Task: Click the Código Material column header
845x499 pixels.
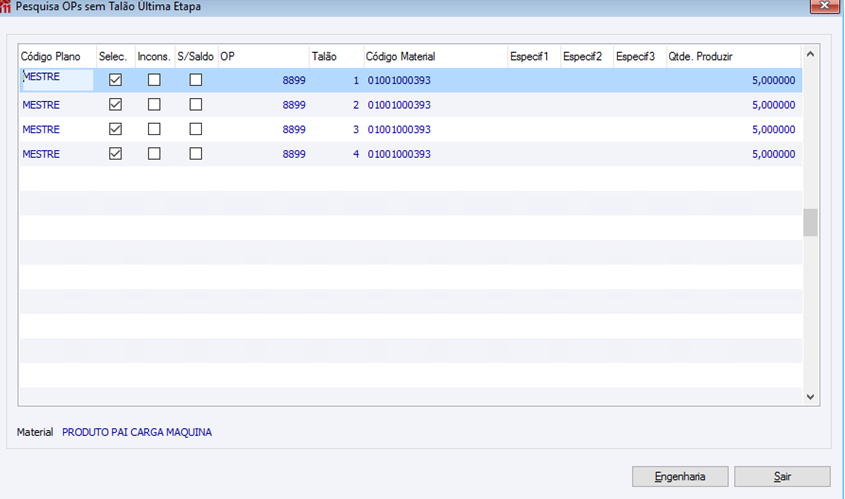Action: (436, 57)
